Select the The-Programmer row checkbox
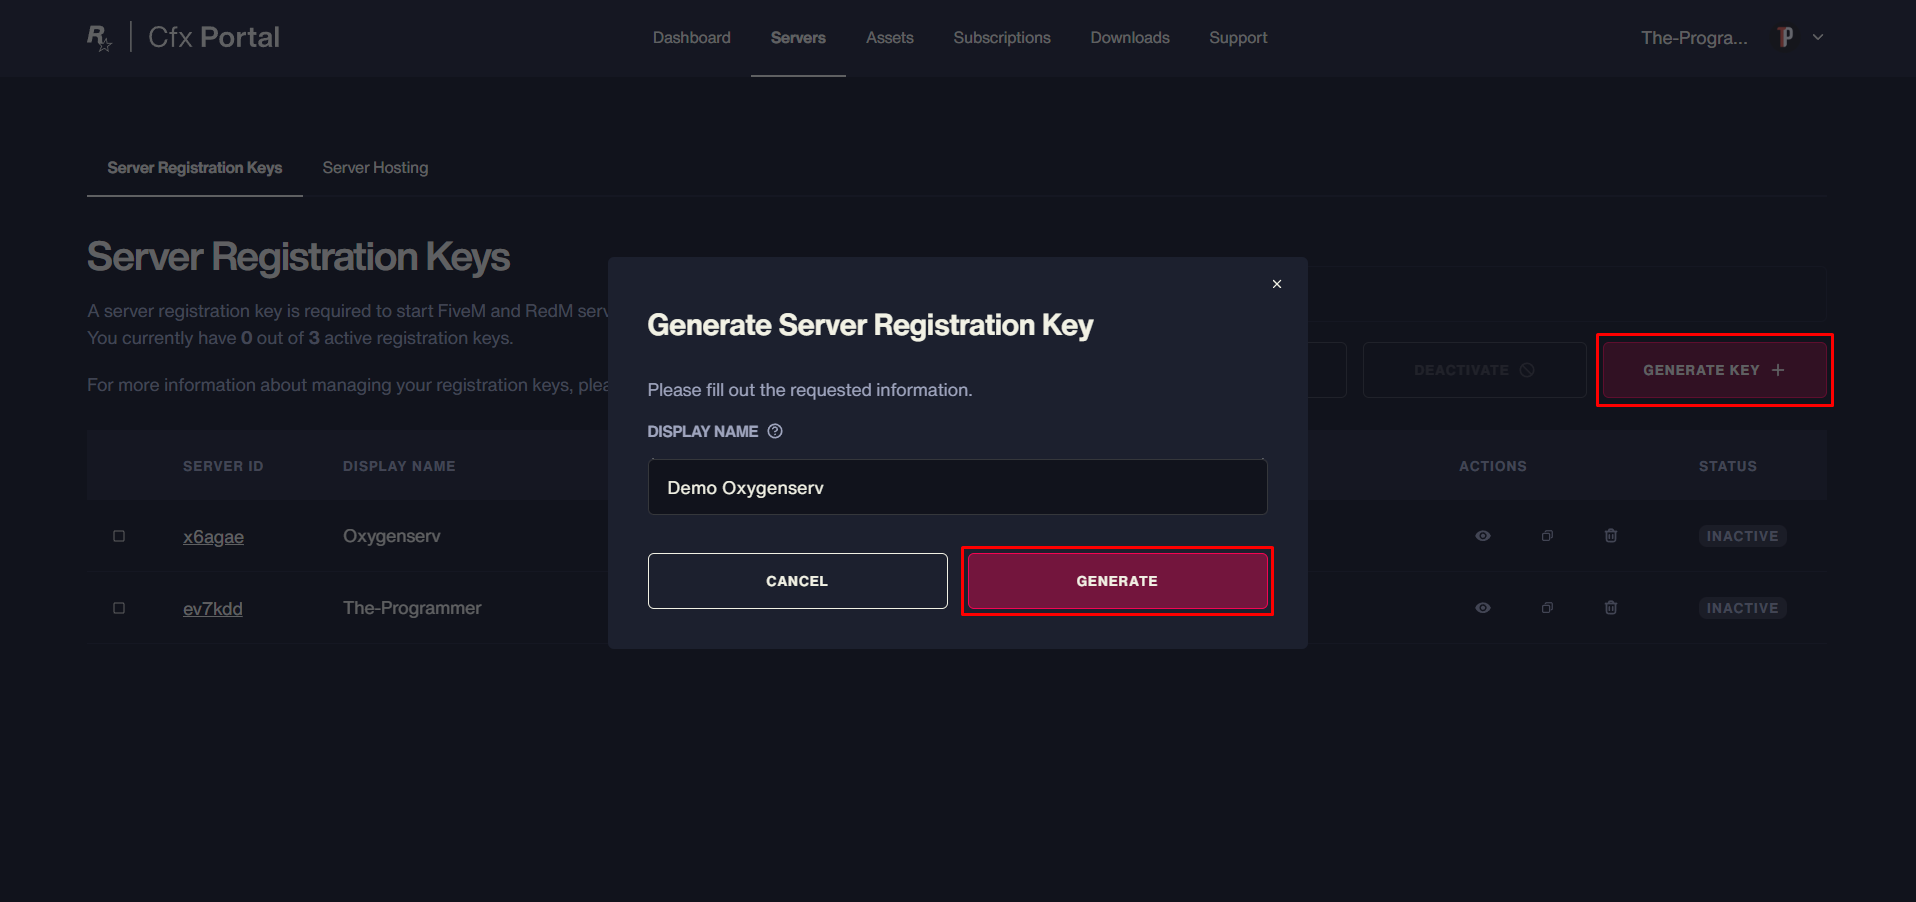The width and height of the screenshot is (1916, 902). click(x=119, y=608)
